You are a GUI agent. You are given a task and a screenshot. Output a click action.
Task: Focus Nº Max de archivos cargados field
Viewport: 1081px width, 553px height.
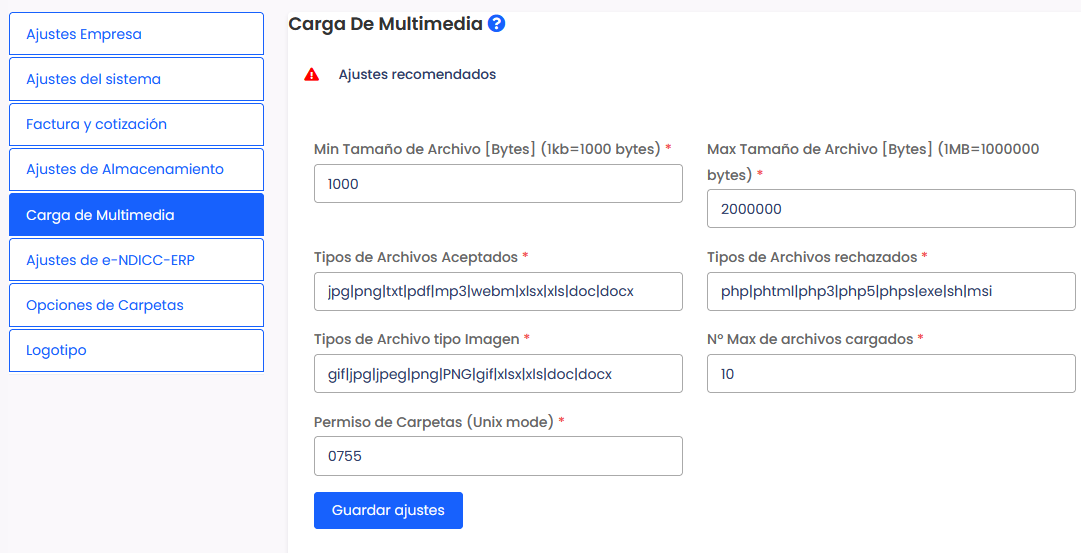(890, 374)
